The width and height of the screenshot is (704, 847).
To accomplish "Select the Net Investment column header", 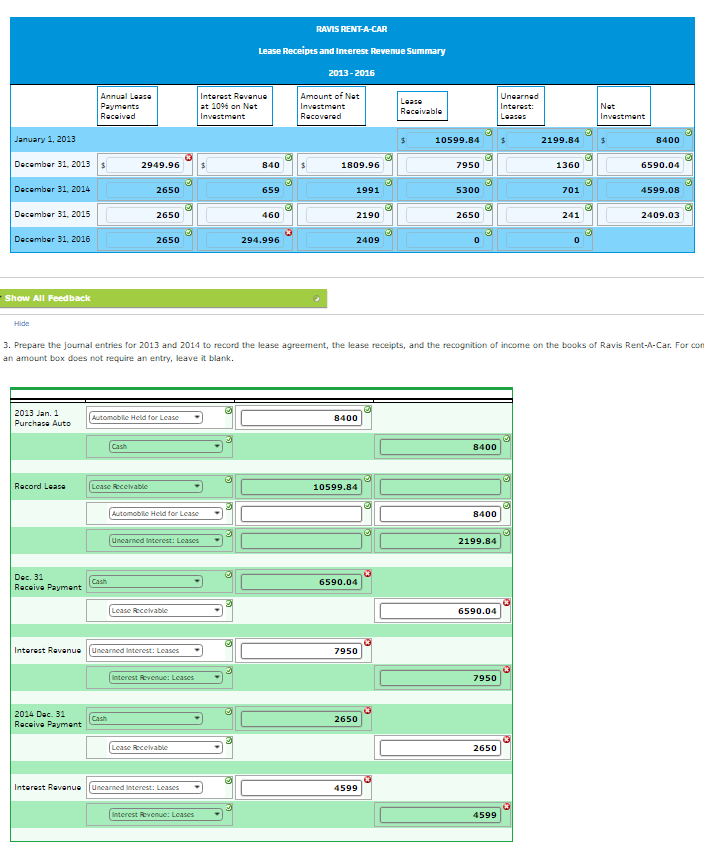I will click(623, 106).
